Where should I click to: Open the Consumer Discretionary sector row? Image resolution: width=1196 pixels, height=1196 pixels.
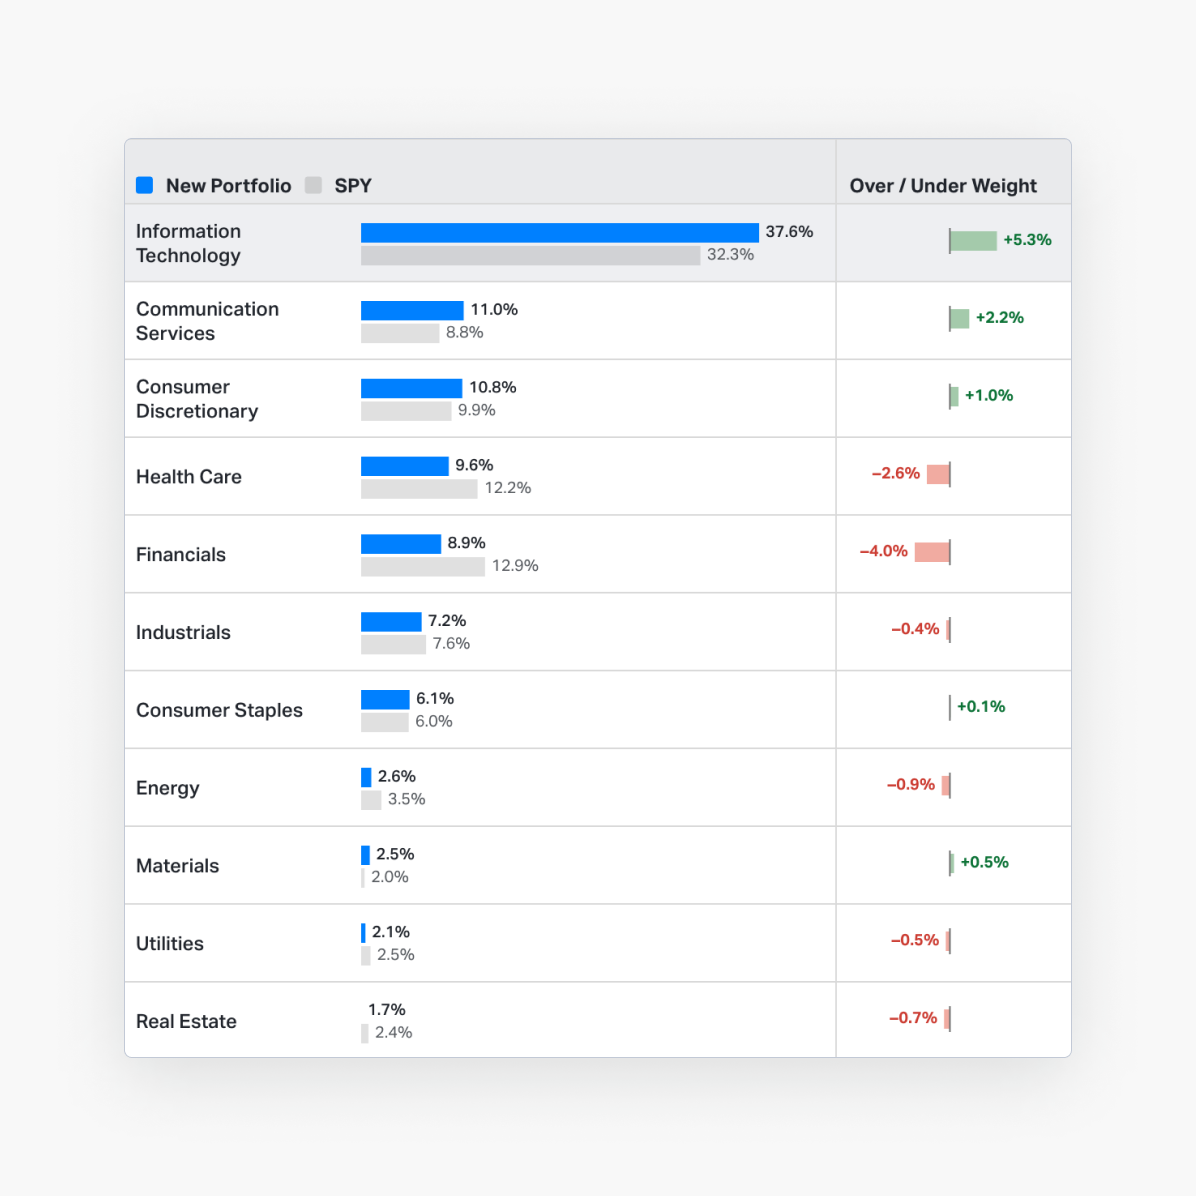[197, 399]
